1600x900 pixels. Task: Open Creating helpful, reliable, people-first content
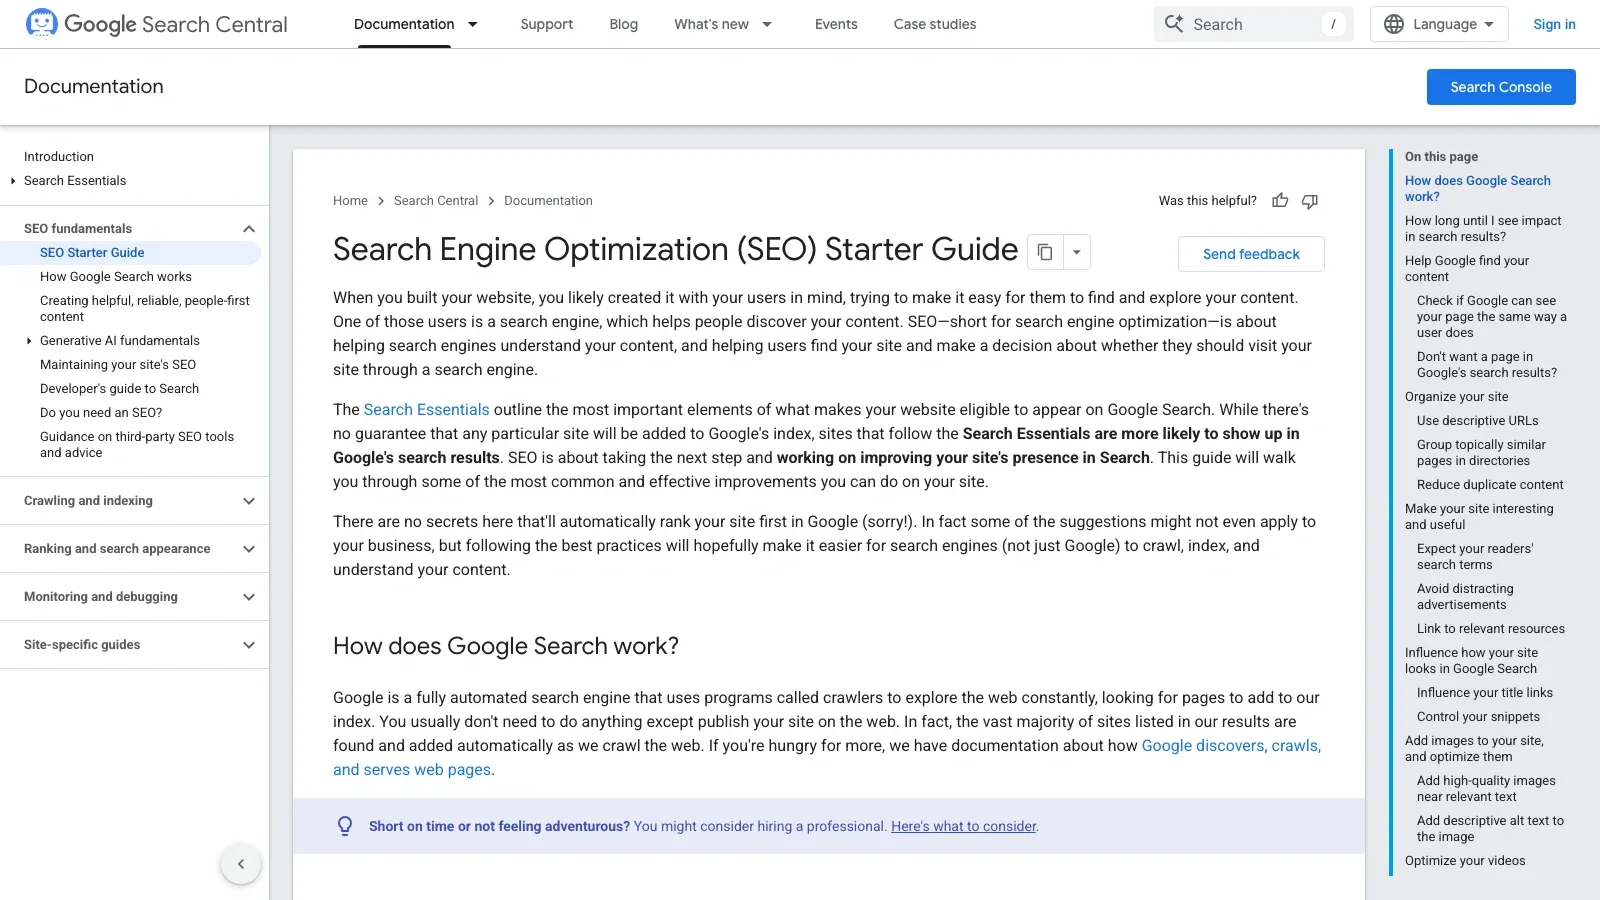(145, 309)
